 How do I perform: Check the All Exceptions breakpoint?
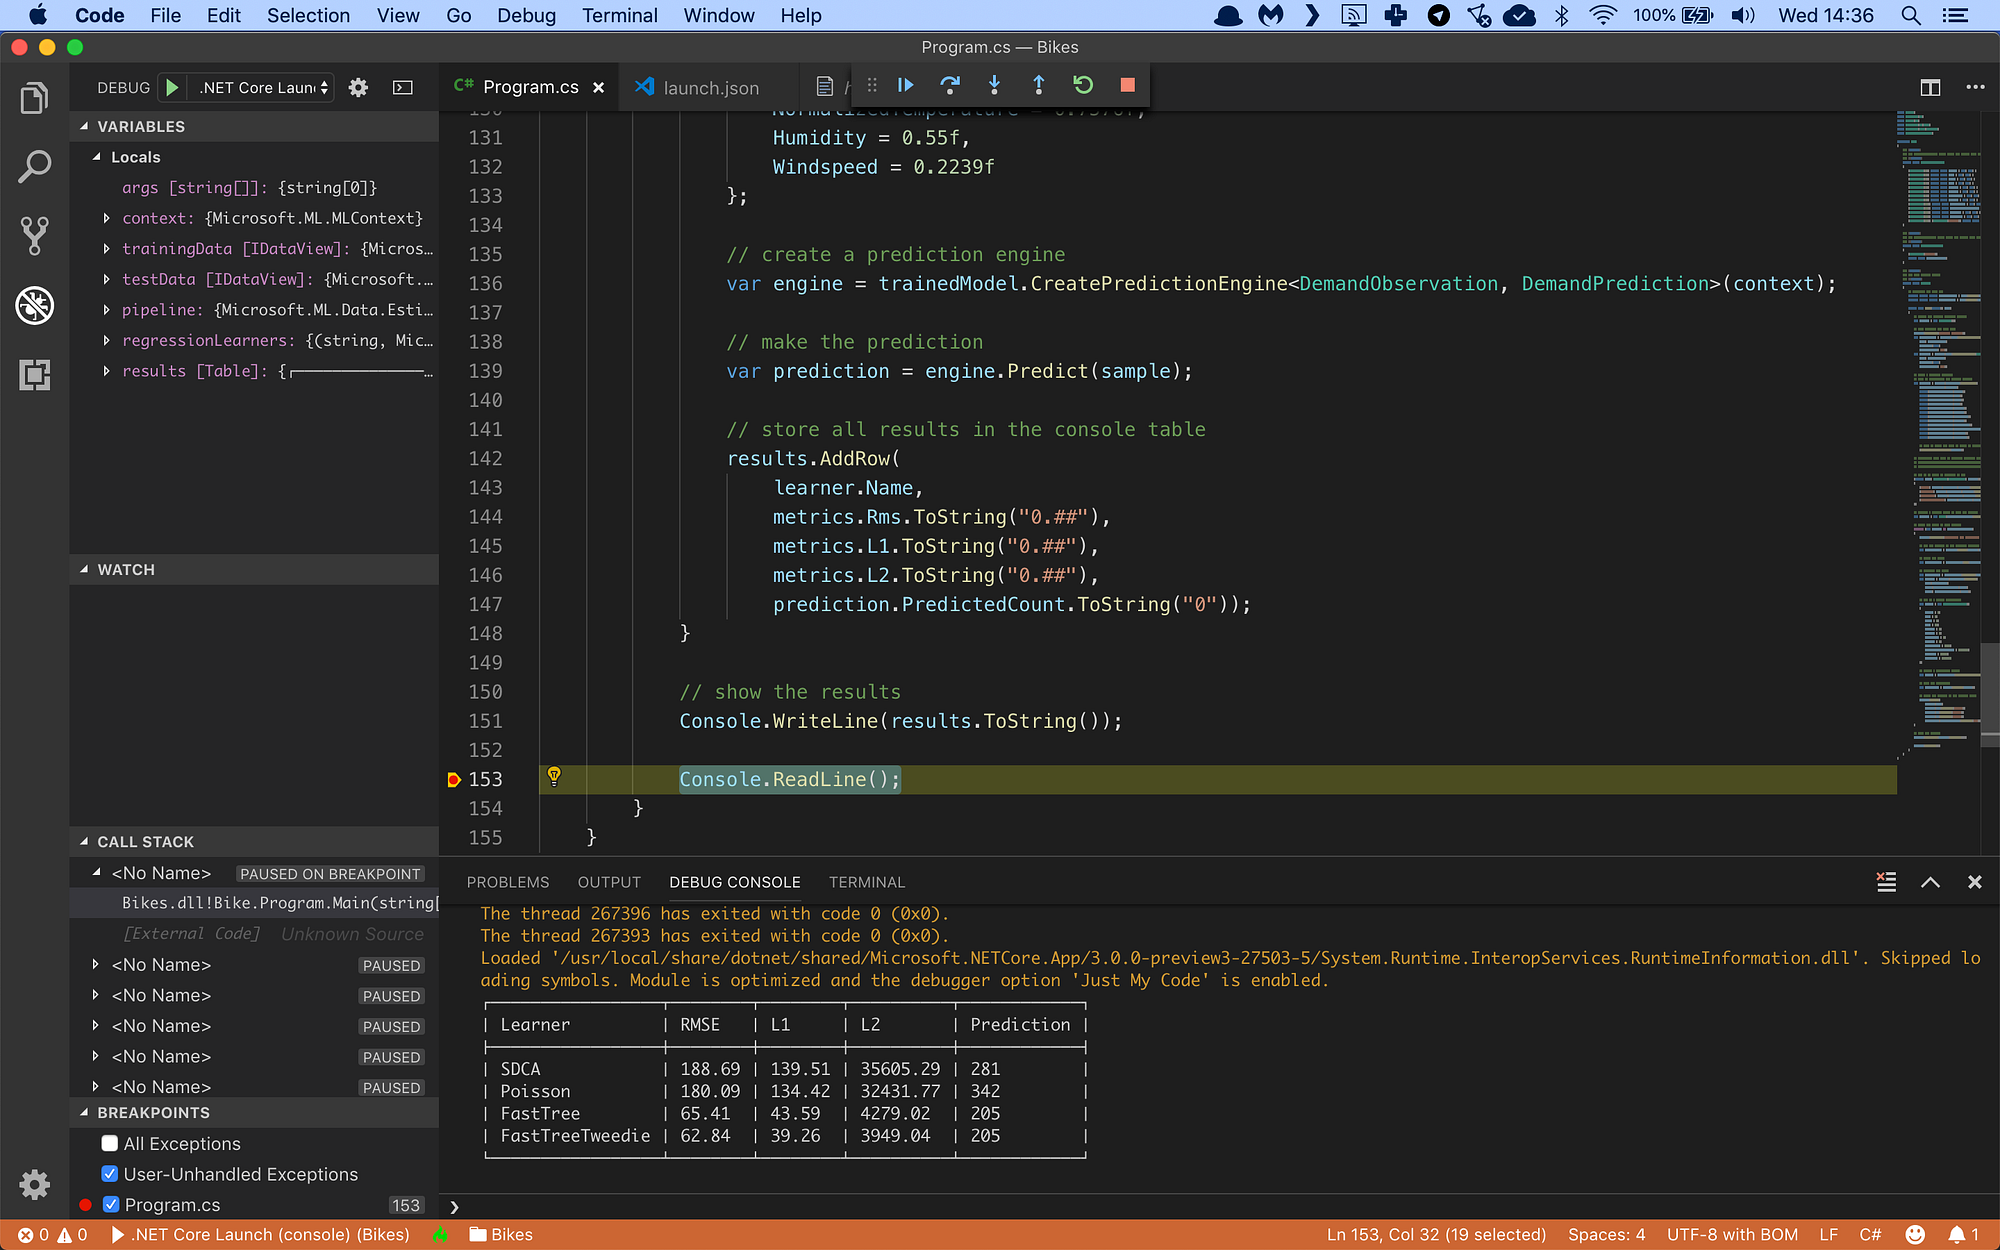click(108, 1143)
